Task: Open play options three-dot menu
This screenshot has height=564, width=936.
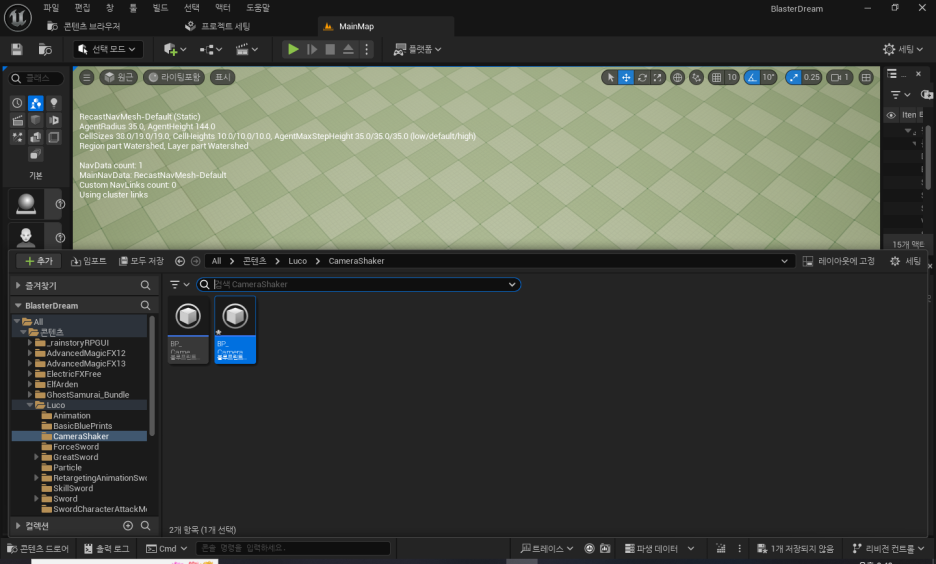Action: coord(367,49)
